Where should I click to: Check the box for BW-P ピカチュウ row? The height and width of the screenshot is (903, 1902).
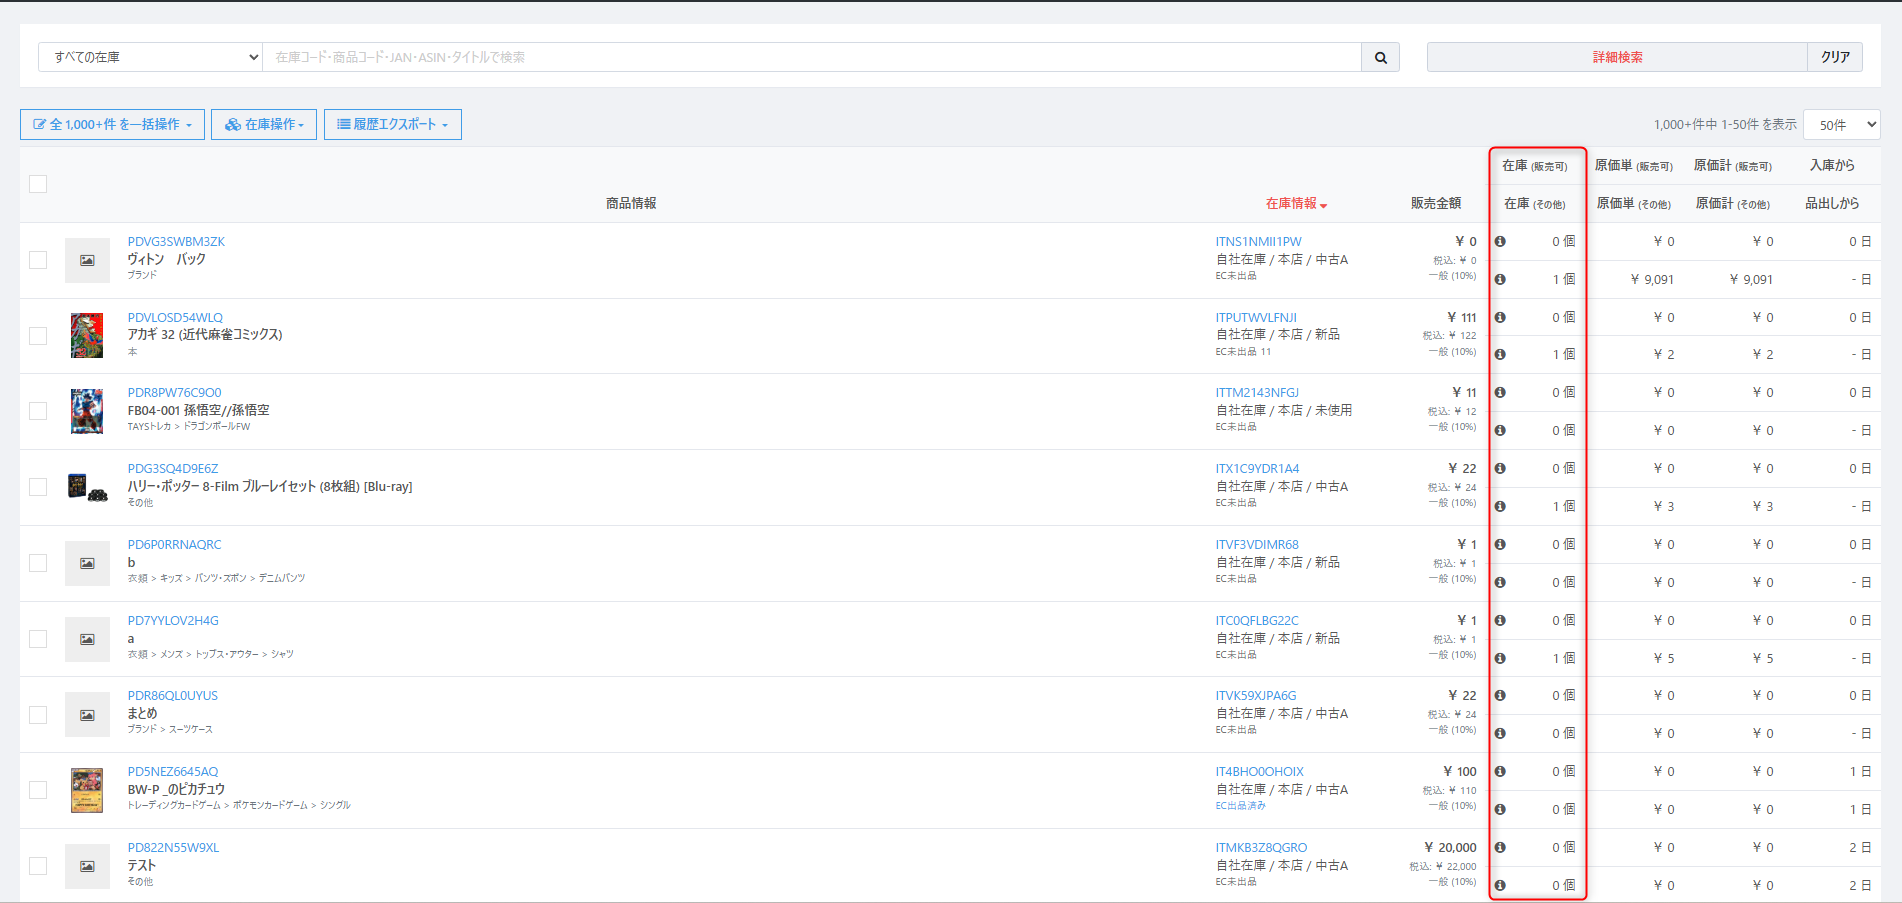pos(38,790)
